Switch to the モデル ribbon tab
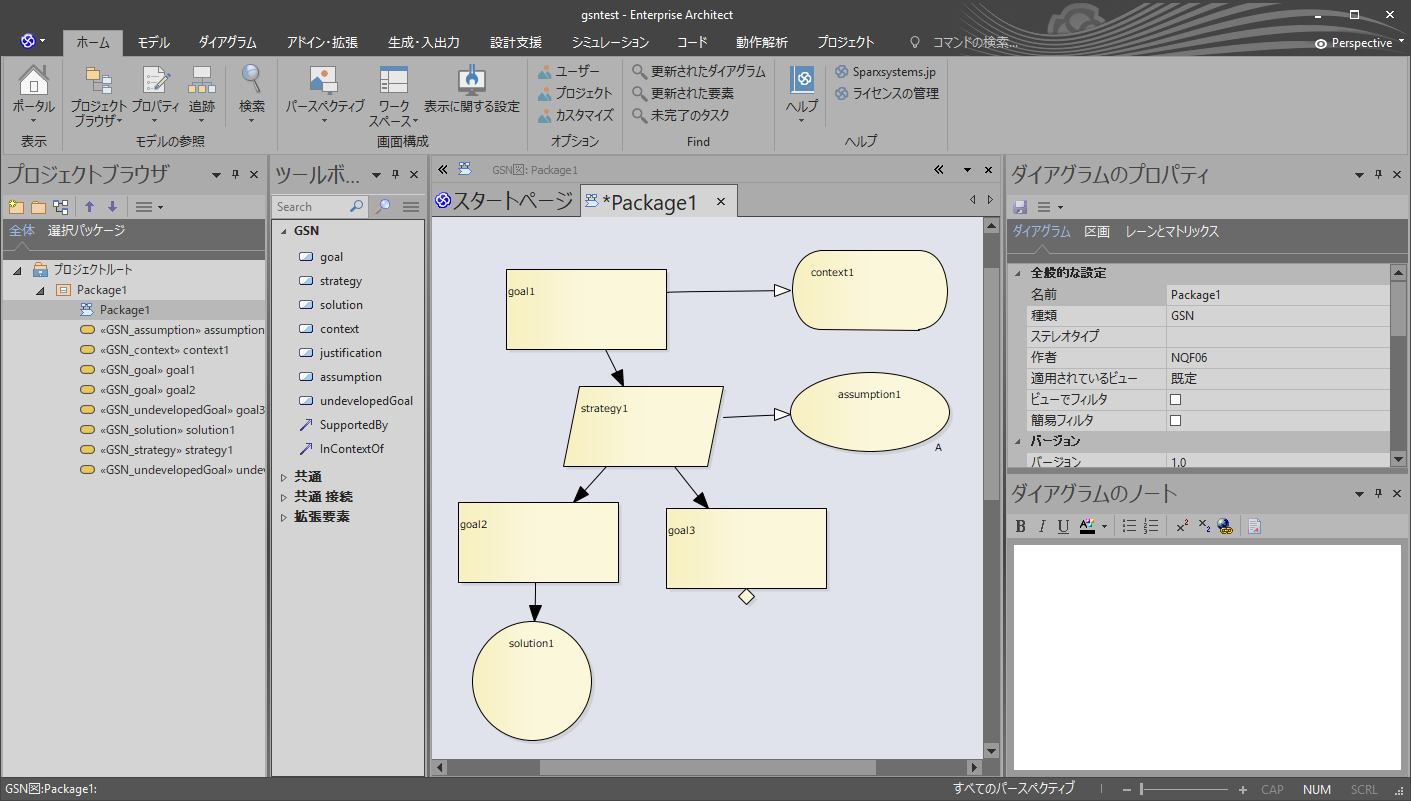The width and height of the screenshot is (1411, 801). click(x=154, y=43)
